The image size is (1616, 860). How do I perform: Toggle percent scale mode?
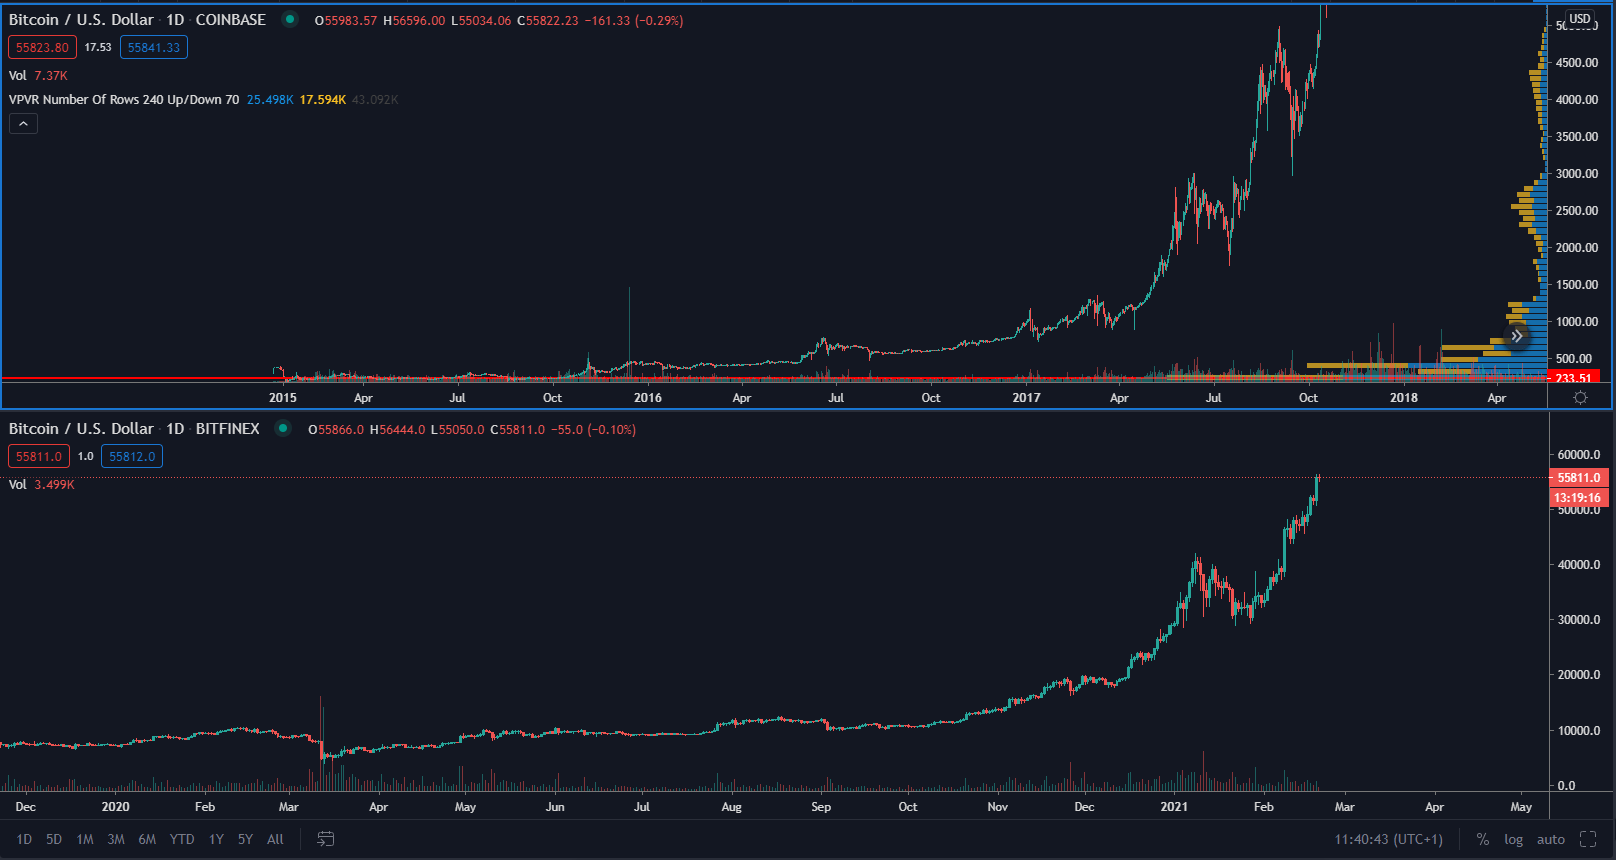point(1482,839)
